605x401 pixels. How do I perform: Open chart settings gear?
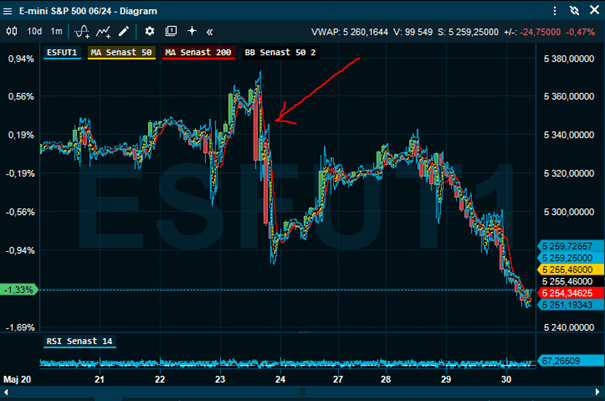pyautogui.click(x=149, y=31)
